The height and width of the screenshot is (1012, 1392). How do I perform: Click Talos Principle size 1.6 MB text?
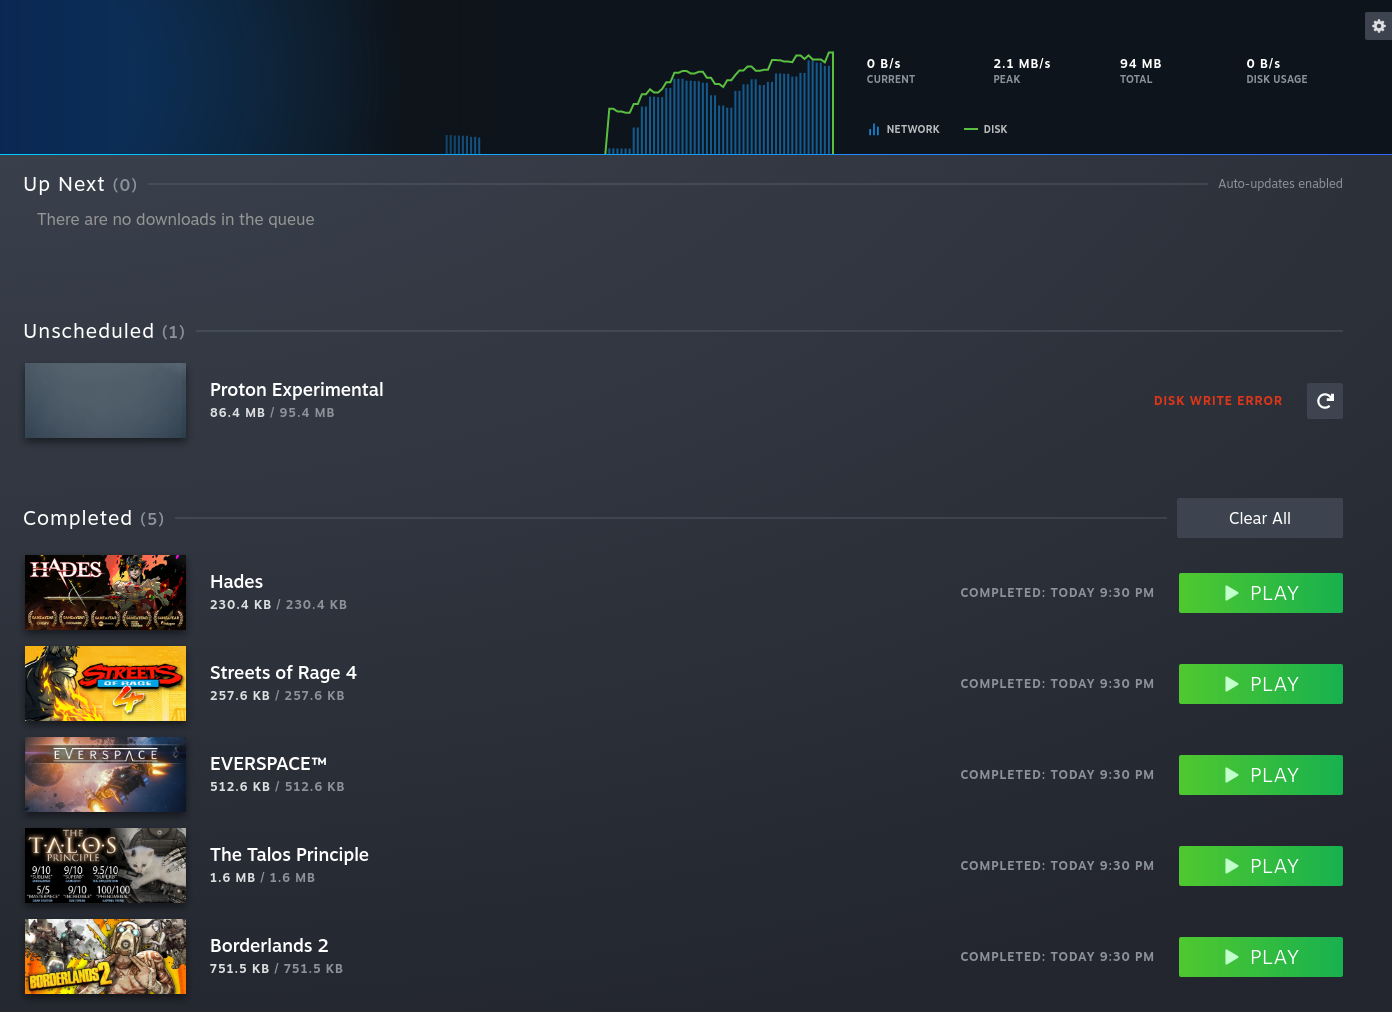point(262,878)
